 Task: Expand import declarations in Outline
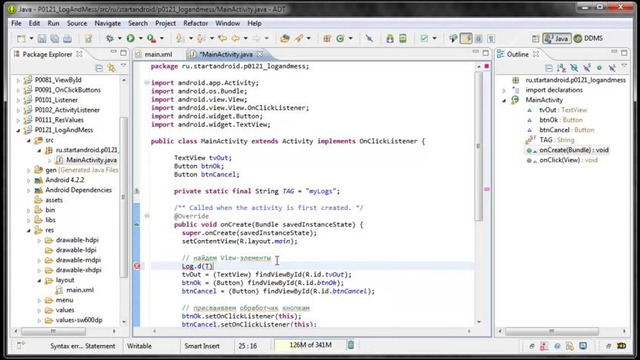click(x=504, y=90)
